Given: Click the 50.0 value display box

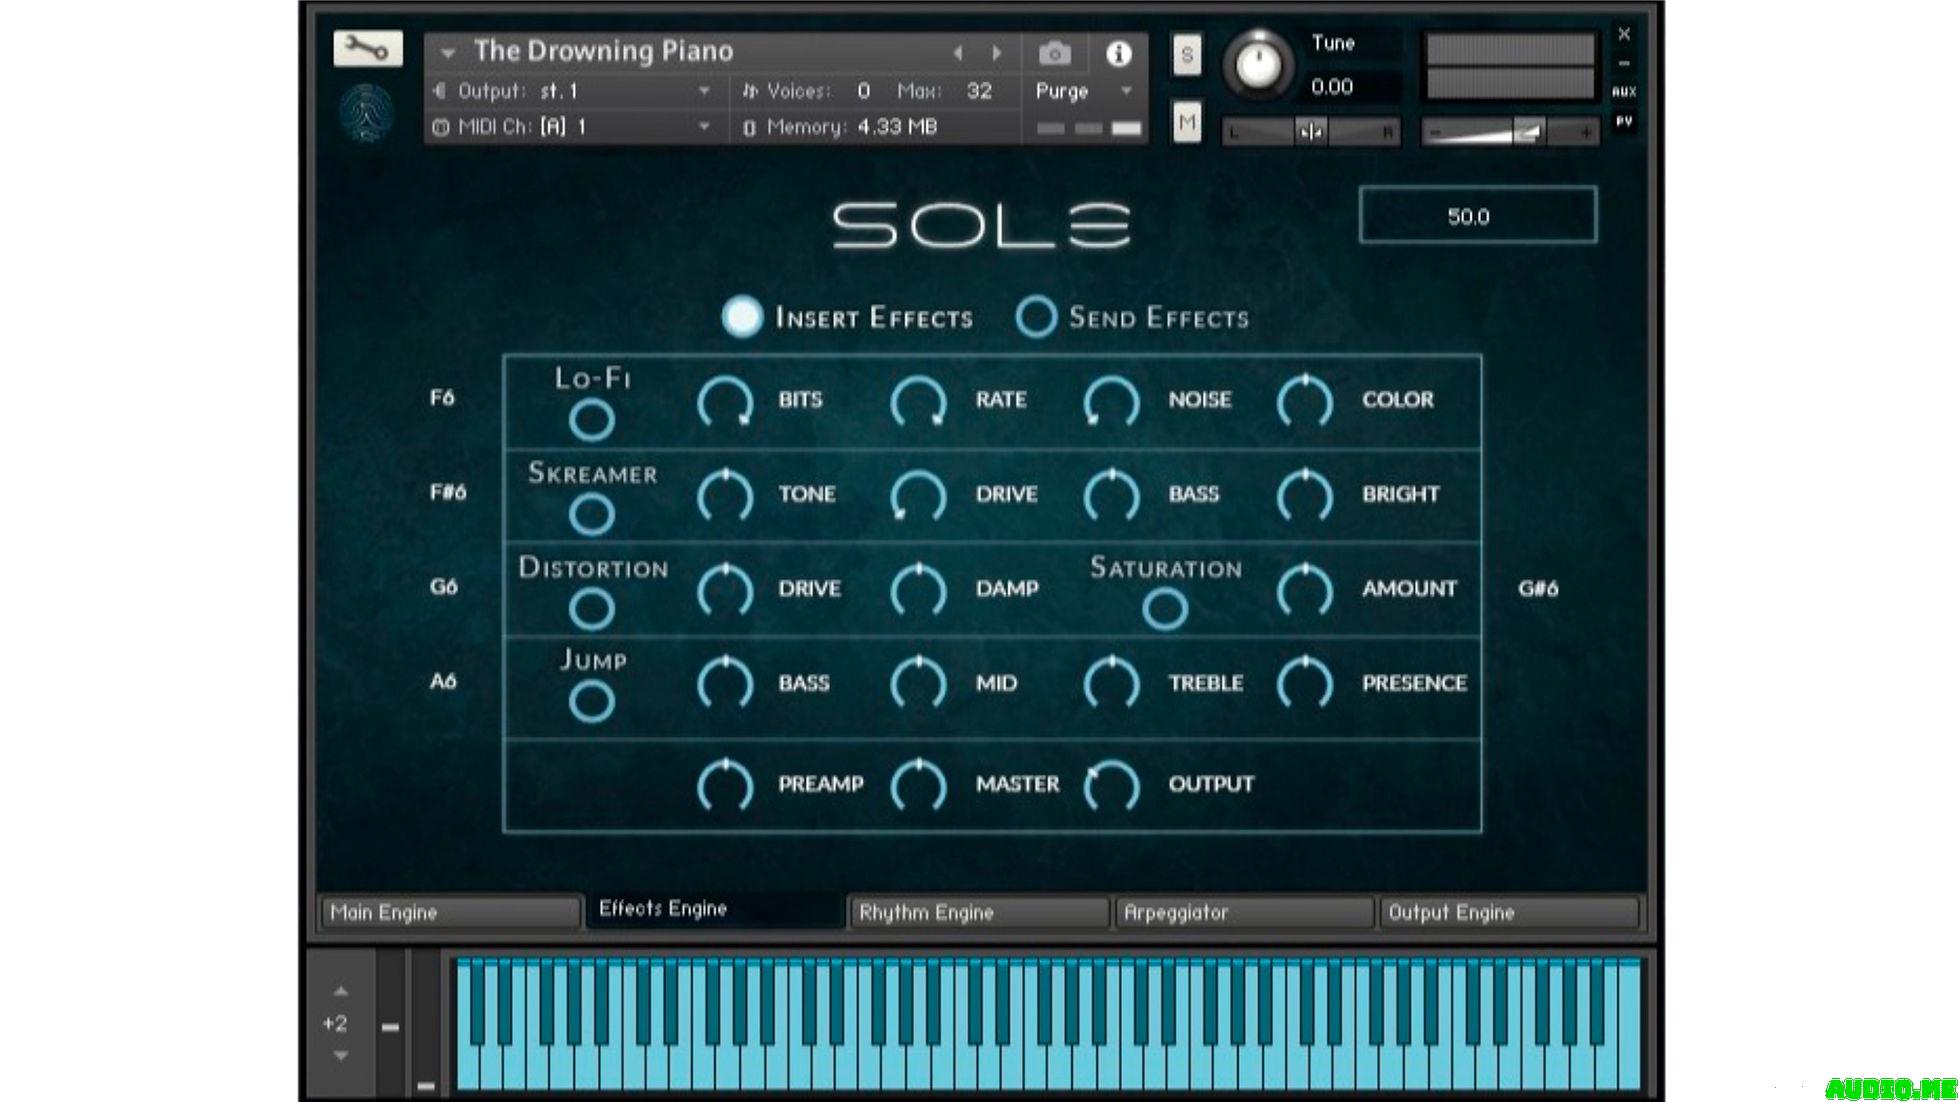Looking at the screenshot, I should [1477, 215].
